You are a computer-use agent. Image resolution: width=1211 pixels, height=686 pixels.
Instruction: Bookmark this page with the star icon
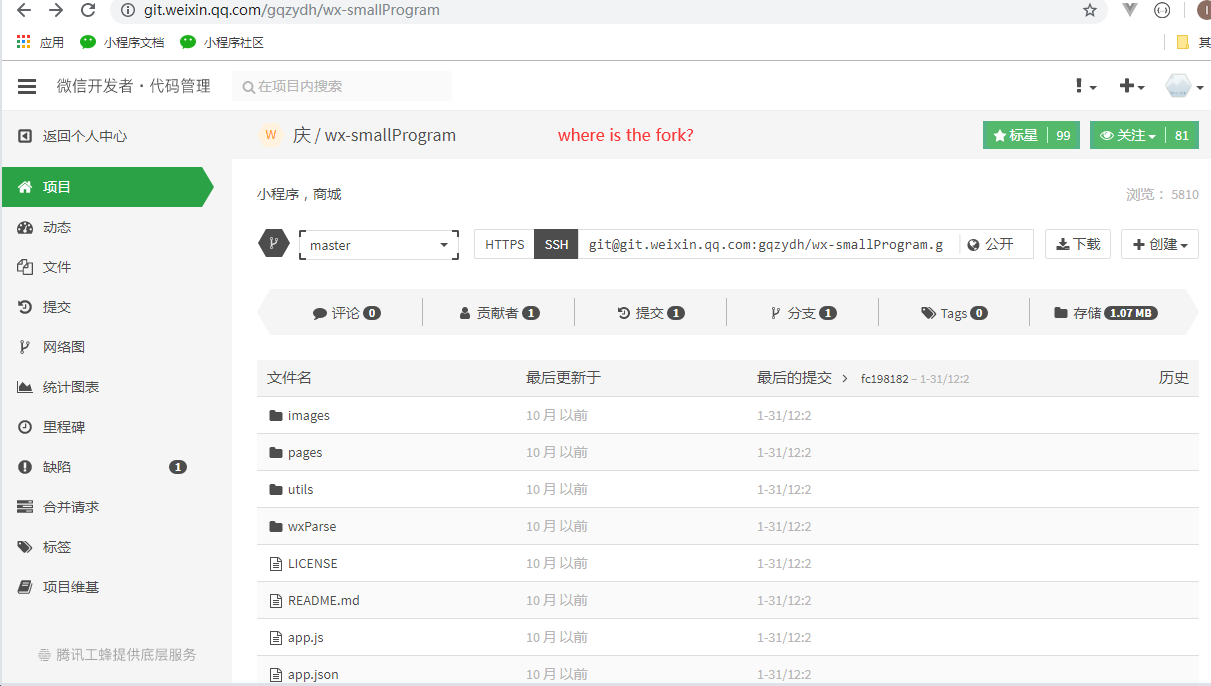1090,10
